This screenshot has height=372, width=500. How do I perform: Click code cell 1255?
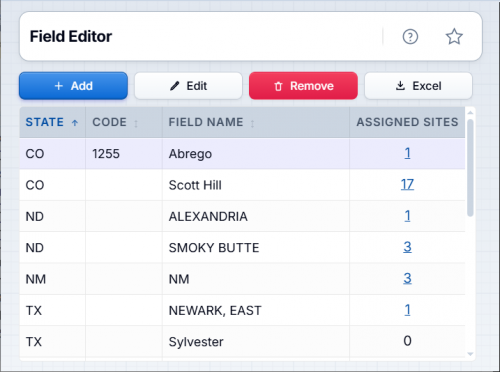124,154
